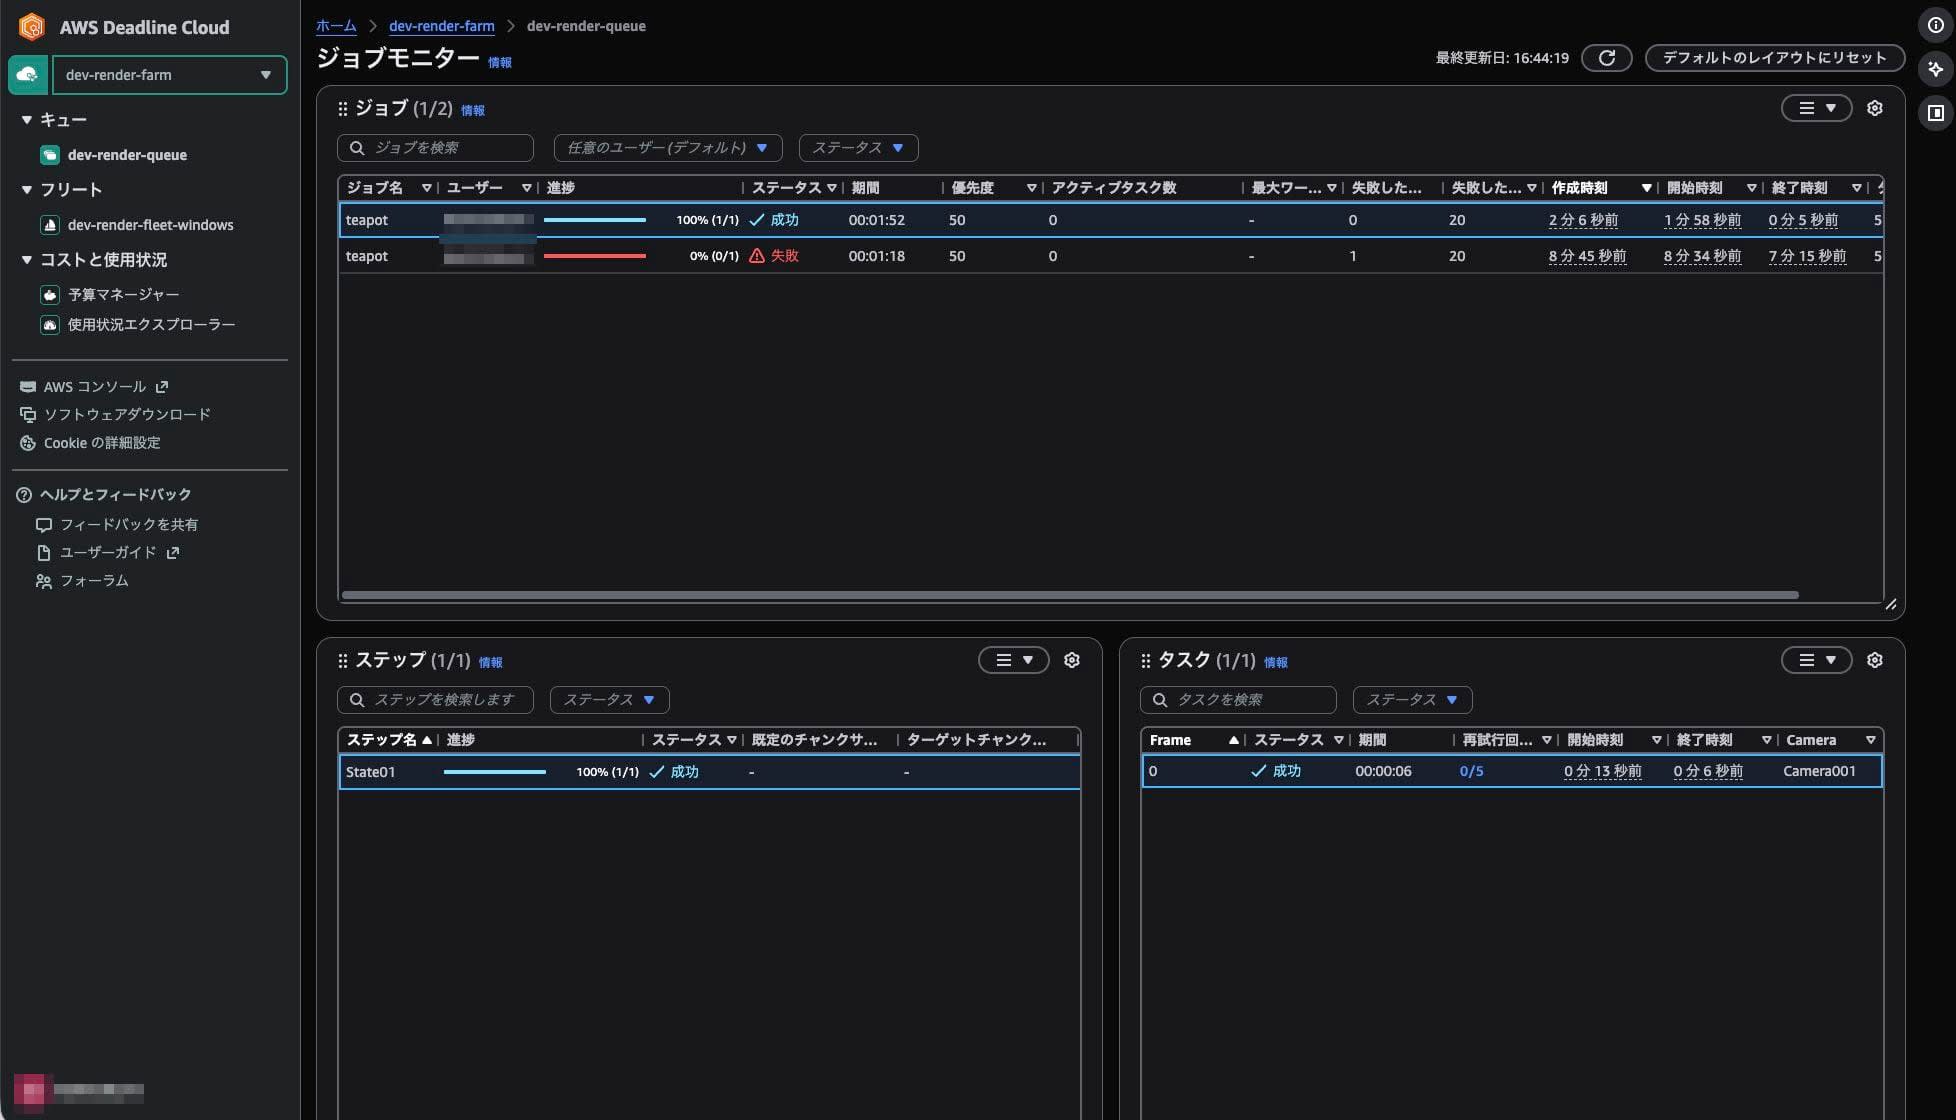1956x1120 pixels.
Task: Open the dev-render-farm farm selector dropdown
Action: pos(169,75)
